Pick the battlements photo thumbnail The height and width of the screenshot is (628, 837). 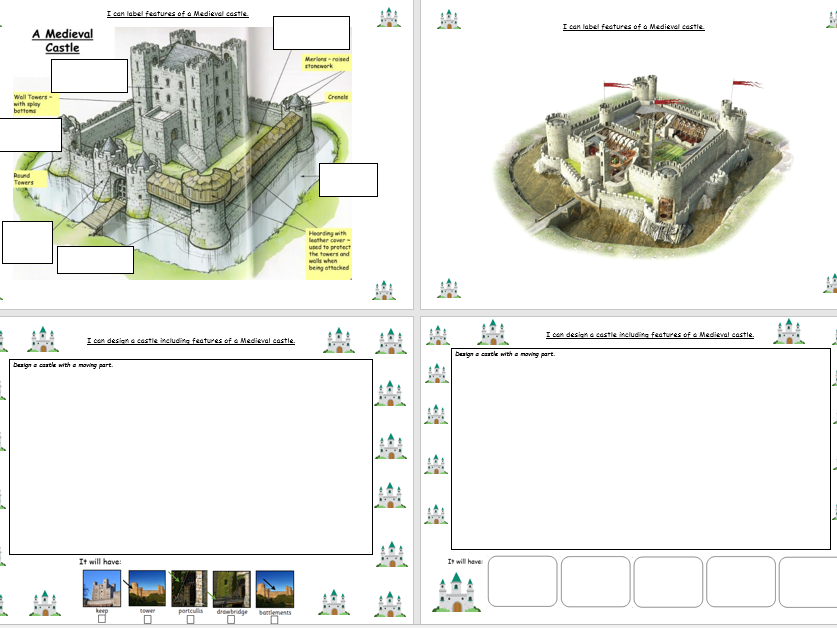coord(275,589)
